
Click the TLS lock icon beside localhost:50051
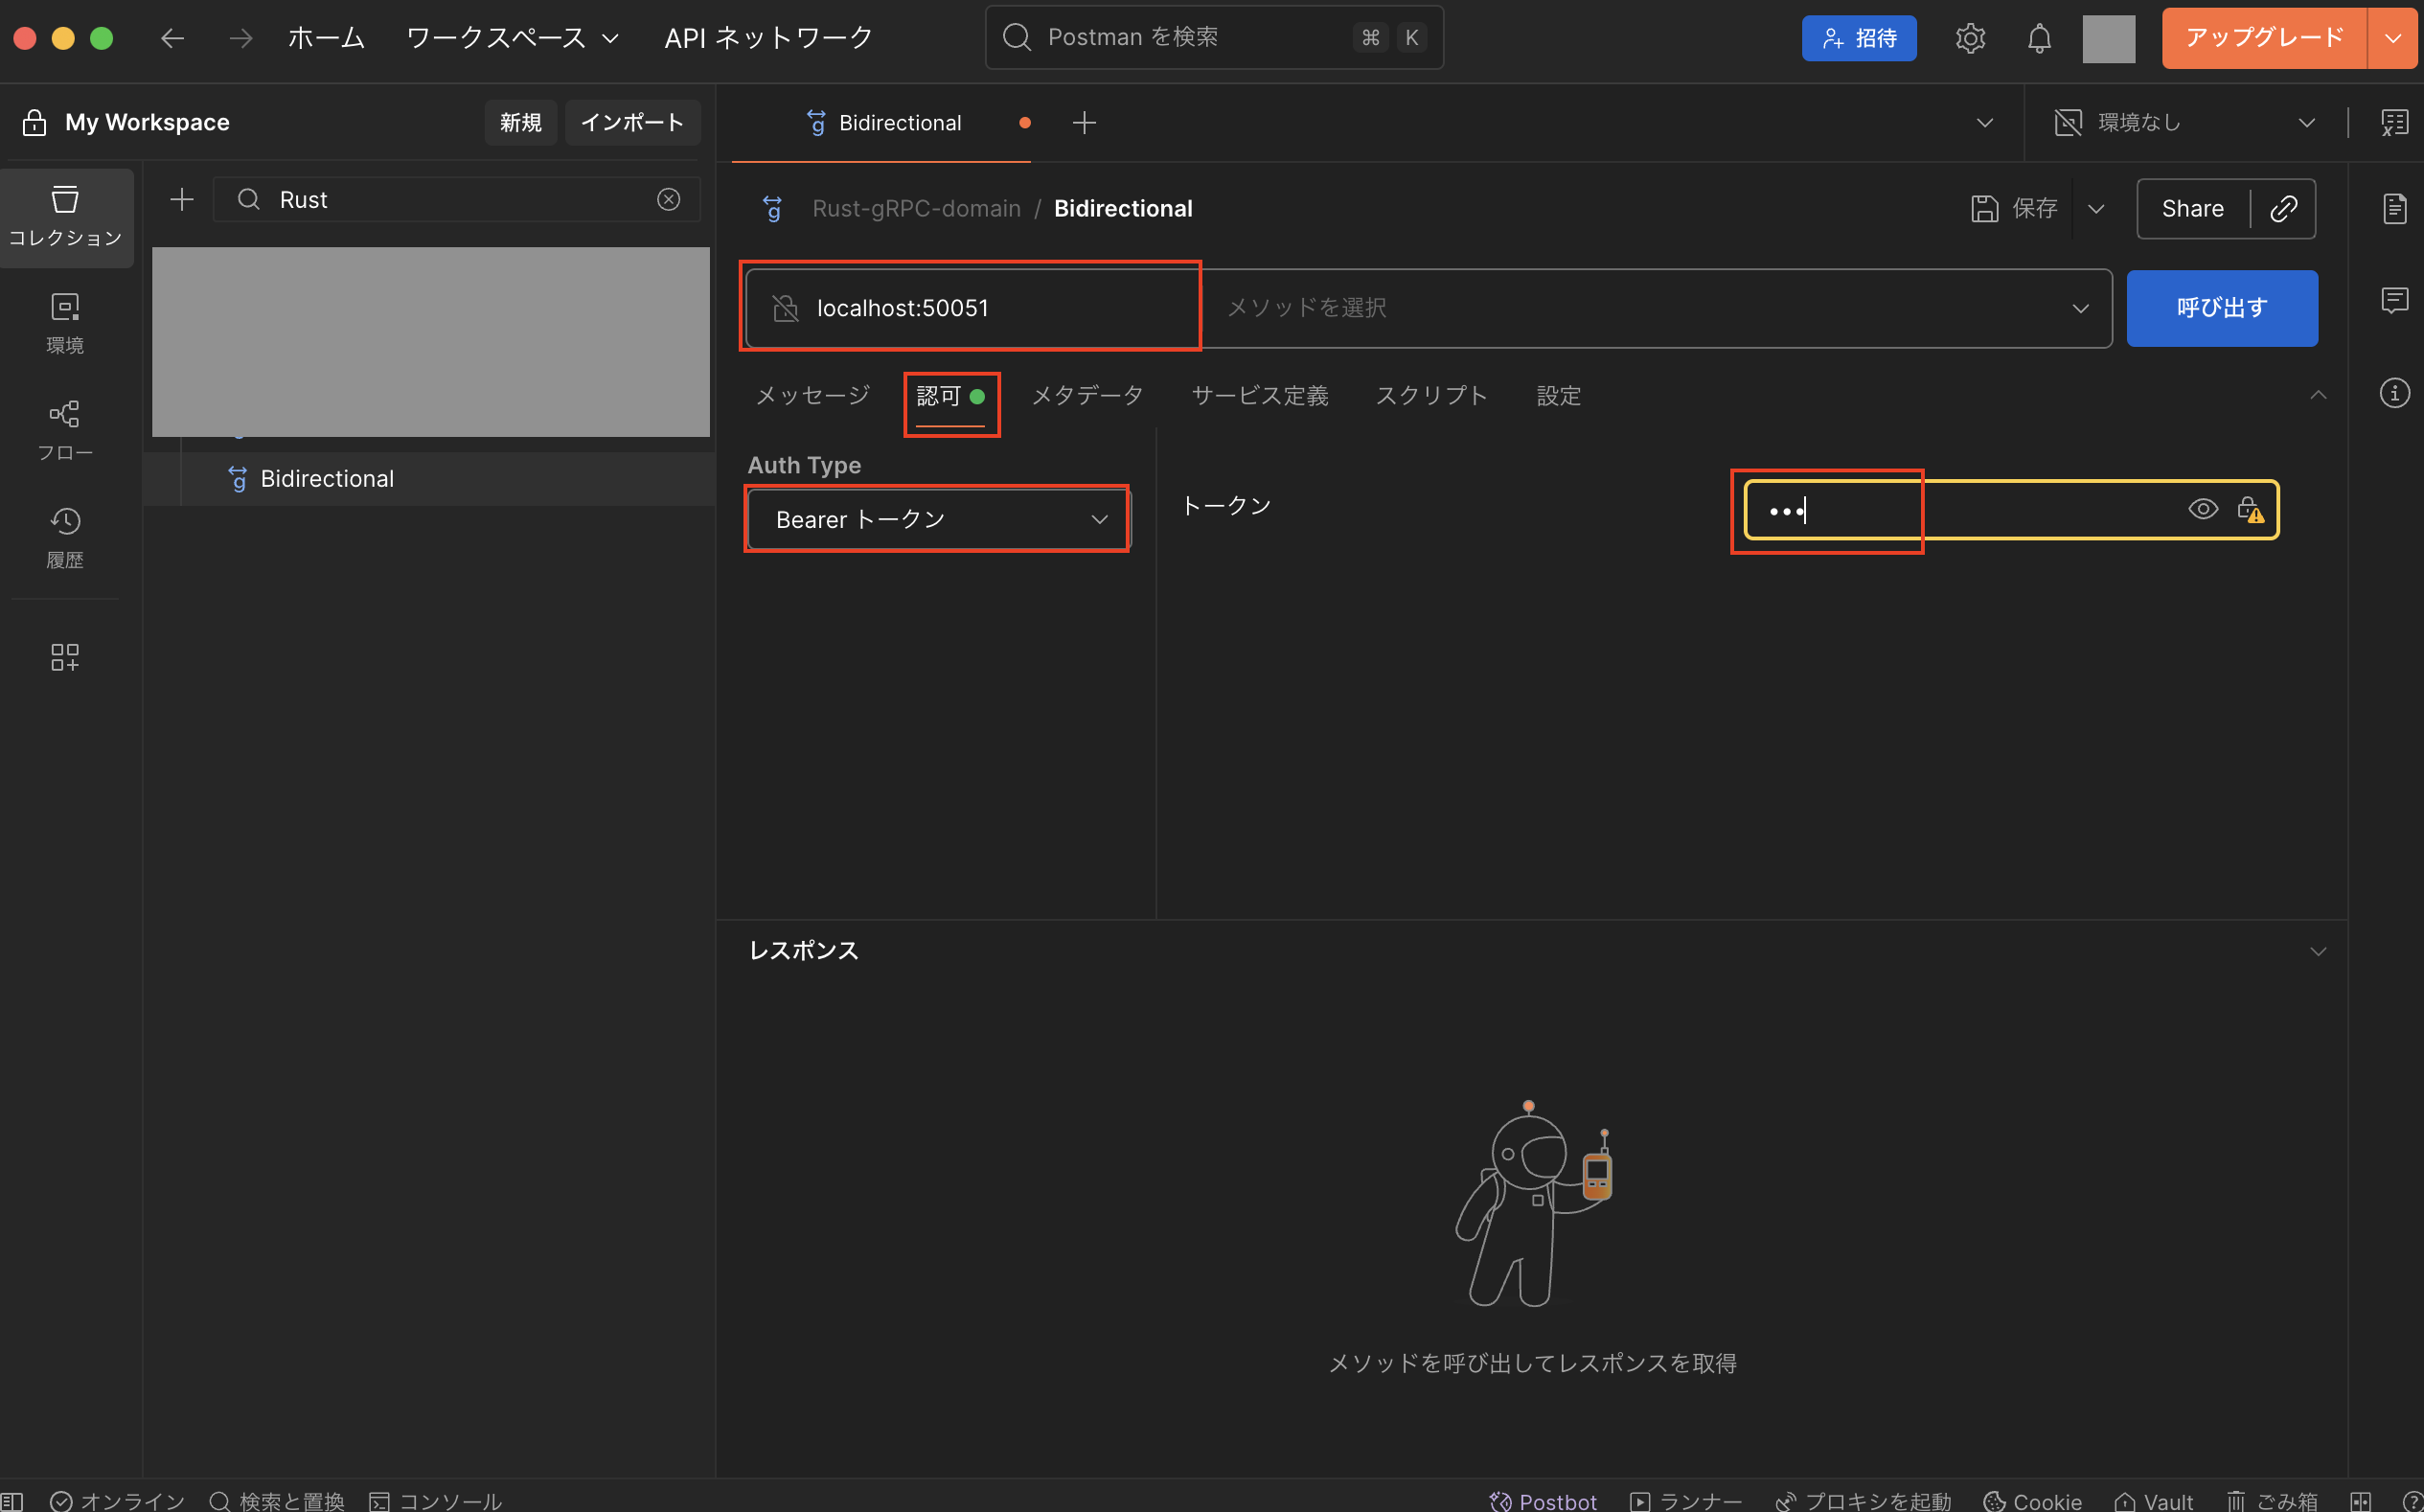pyautogui.click(x=786, y=308)
